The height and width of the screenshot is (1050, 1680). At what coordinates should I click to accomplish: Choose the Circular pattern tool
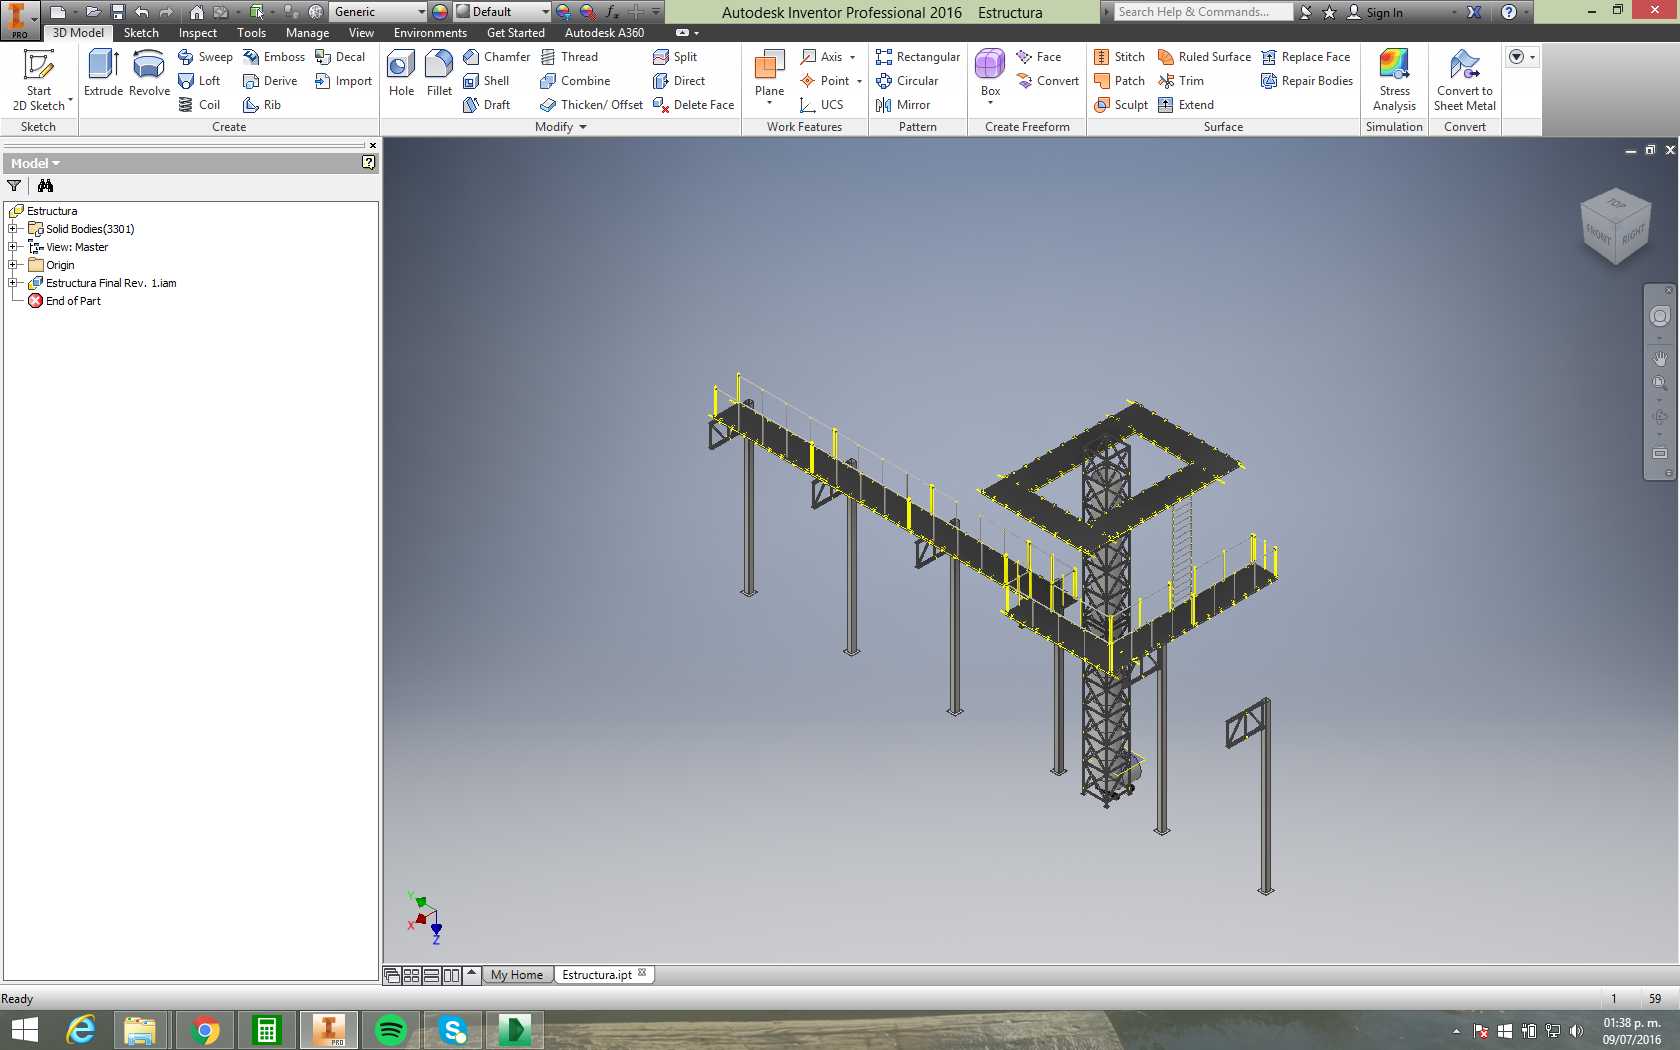tap(907, 81)
